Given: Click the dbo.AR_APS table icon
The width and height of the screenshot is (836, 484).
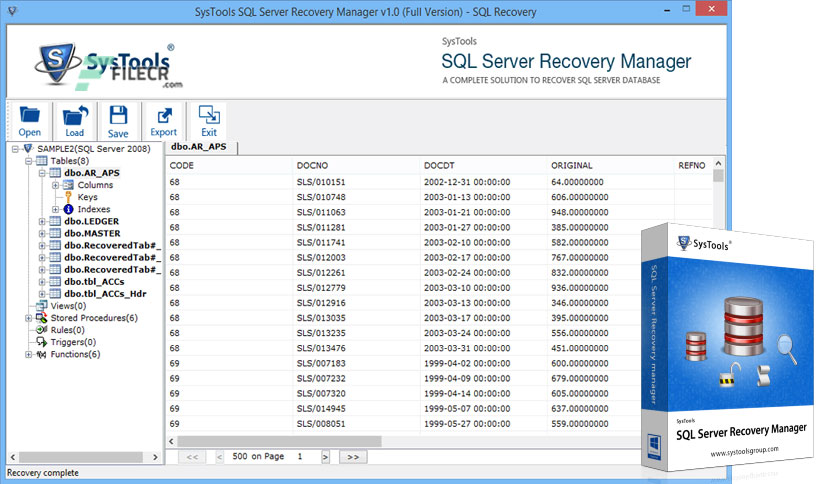Looking at the screenshot, I should (x=55, y=173).
